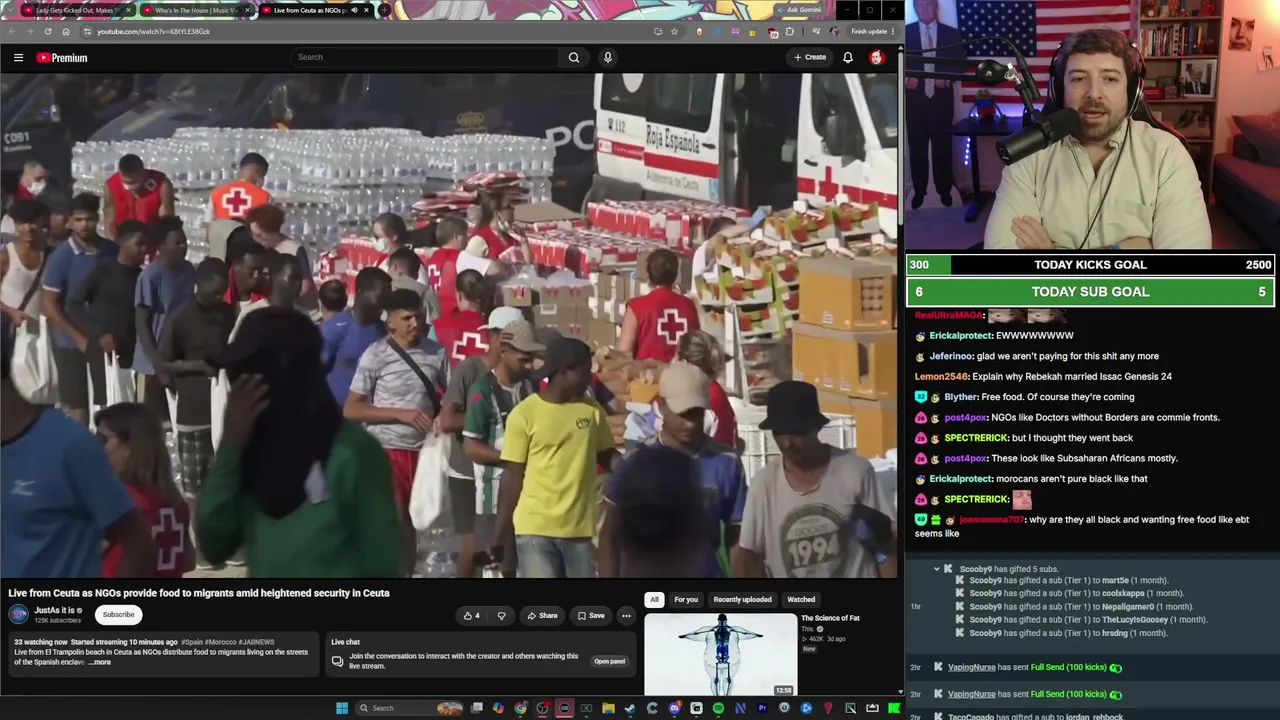Click the Share button under the video
Screen dimensions: 1280x720
[x=543, y=616]
